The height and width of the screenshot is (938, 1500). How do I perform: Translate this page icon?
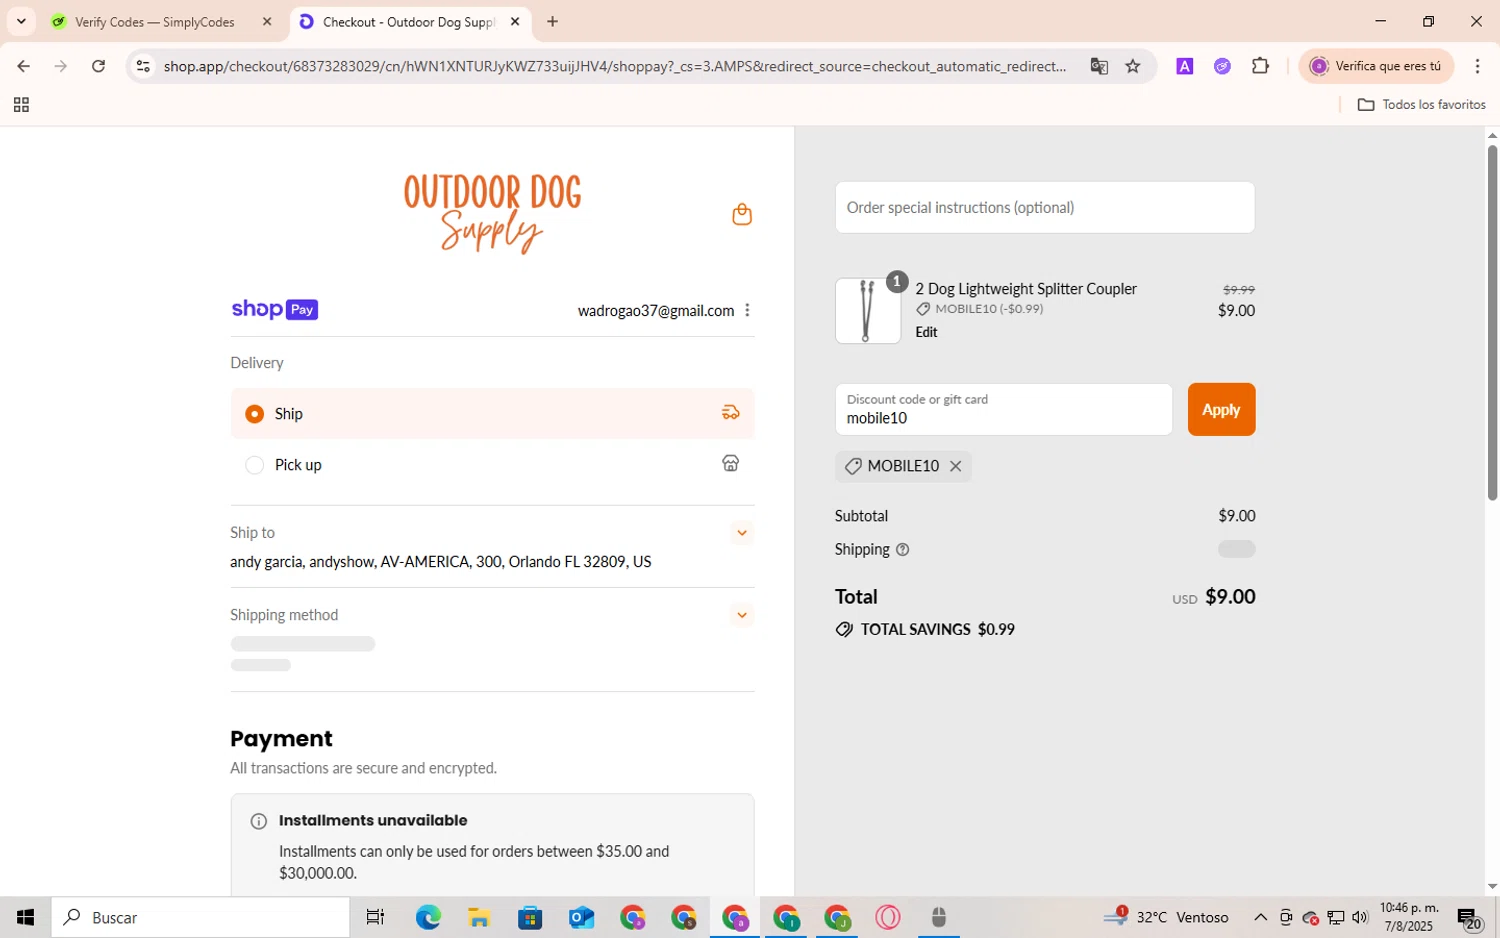(x=1099, y=66)
